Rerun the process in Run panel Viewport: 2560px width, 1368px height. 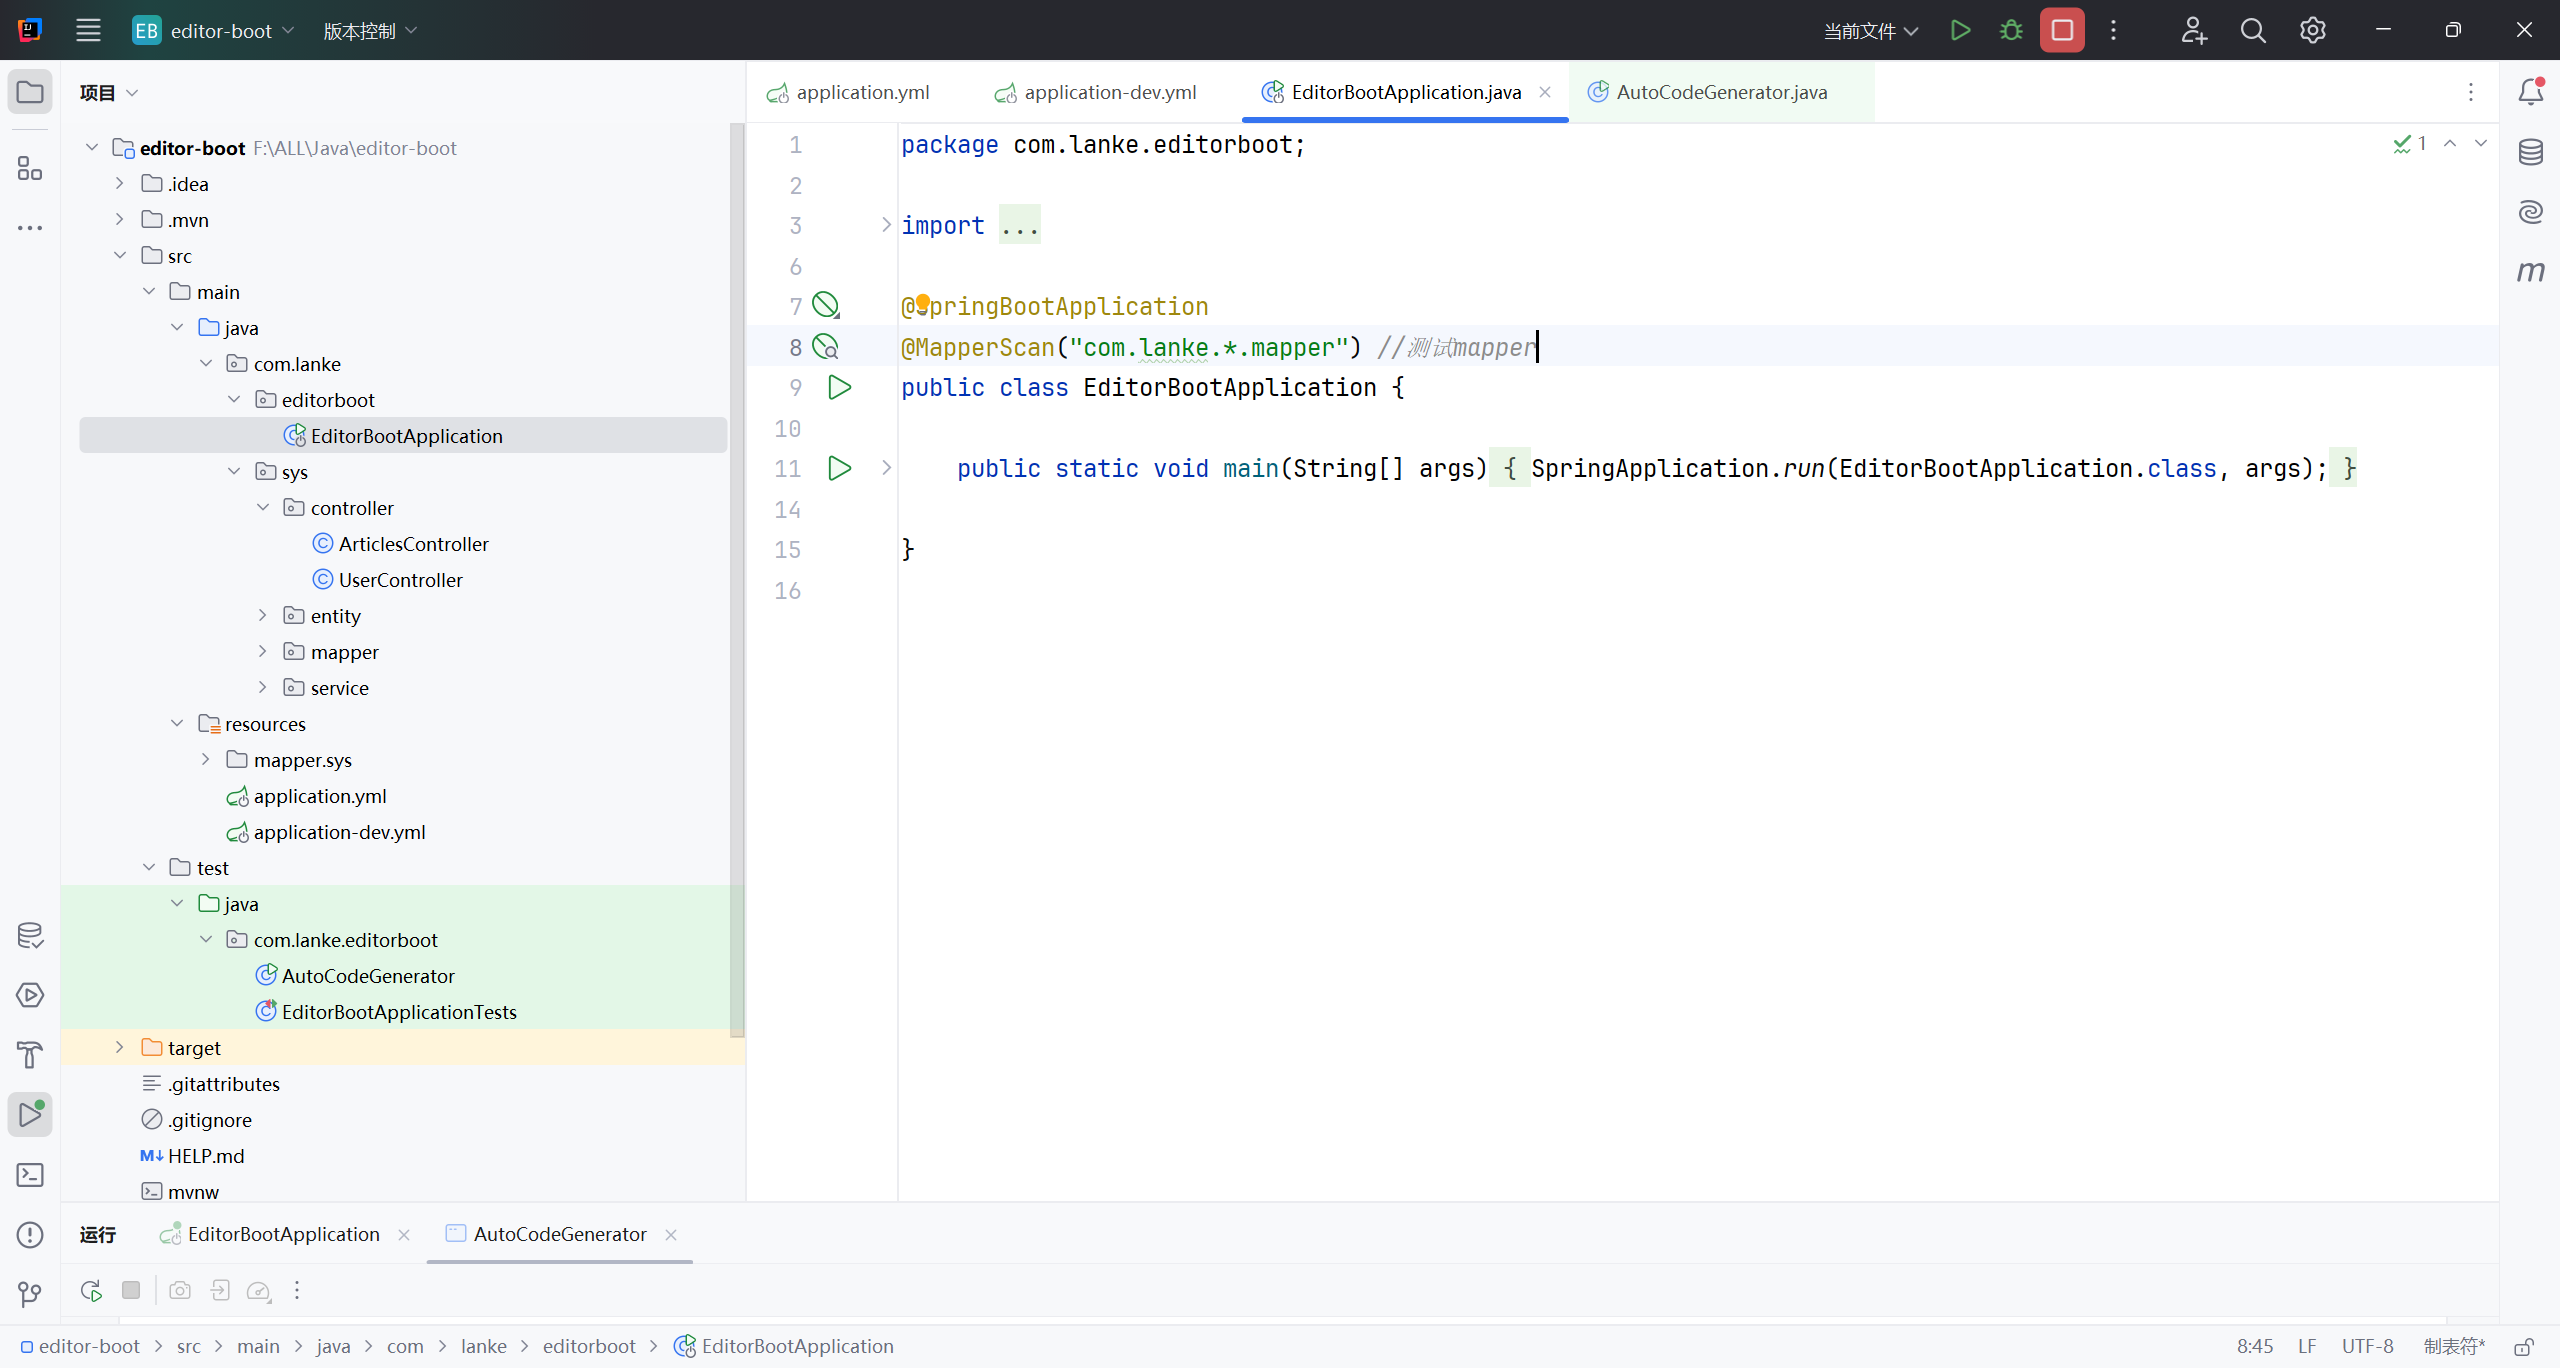tap(91, 1290)
